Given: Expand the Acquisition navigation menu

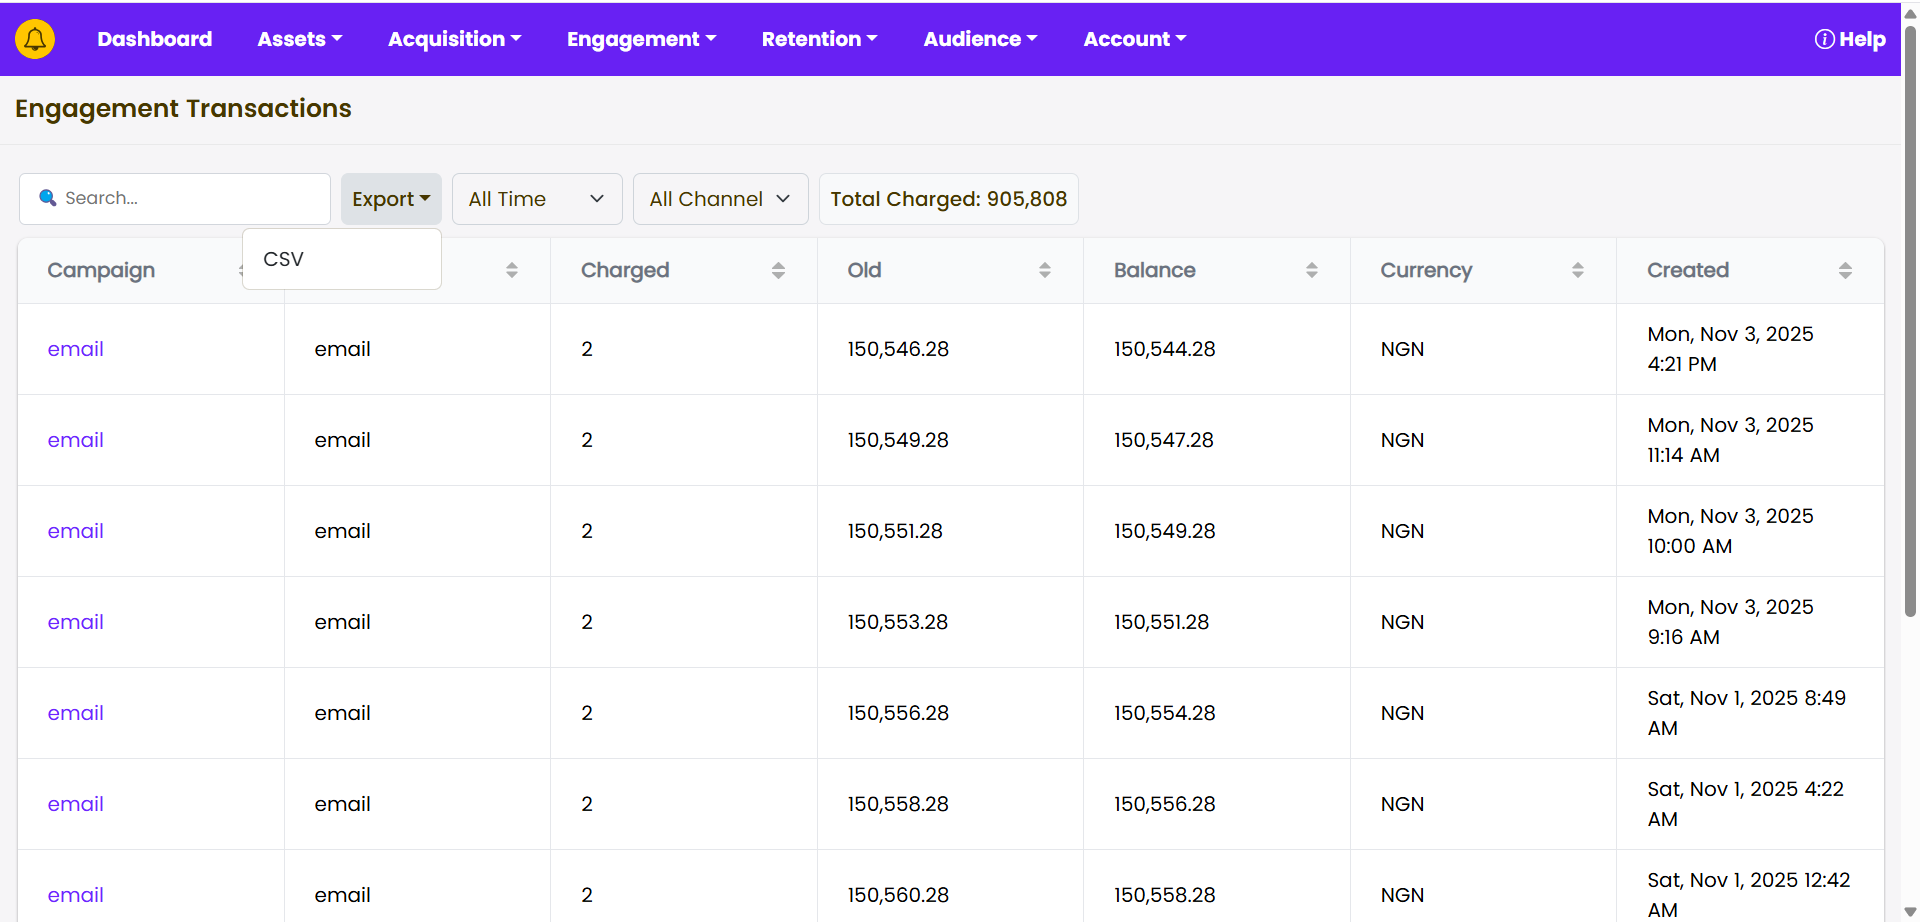Looking at the screenshot, I should click(454, 39).
